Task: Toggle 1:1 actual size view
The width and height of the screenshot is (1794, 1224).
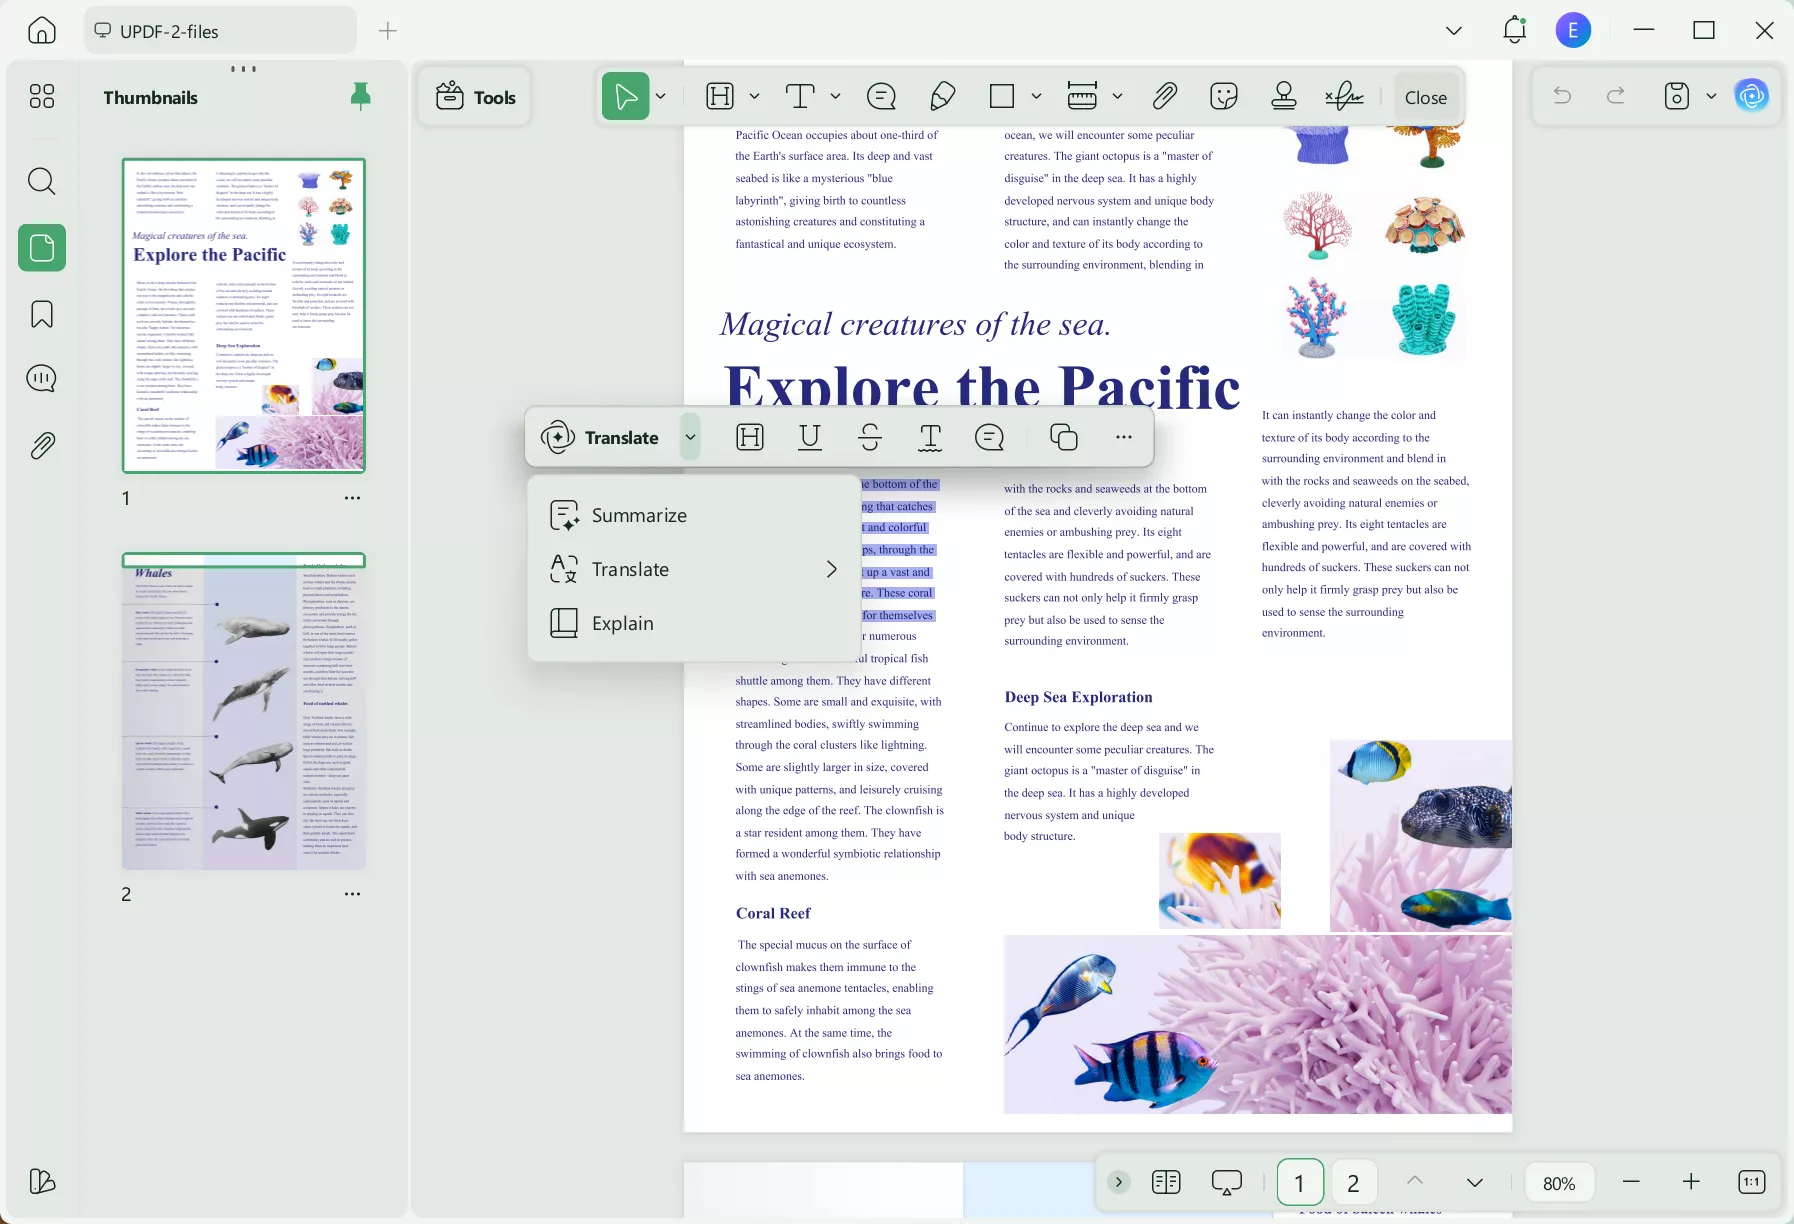Action: (1752, 1182)
